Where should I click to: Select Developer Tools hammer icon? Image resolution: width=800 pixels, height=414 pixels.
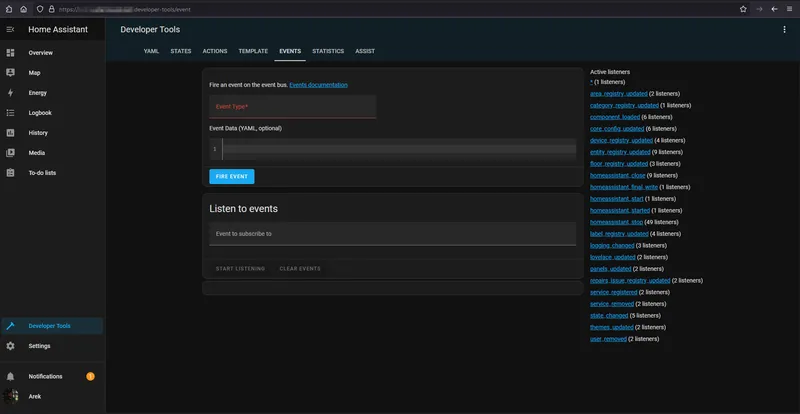[x=10, y=326]
